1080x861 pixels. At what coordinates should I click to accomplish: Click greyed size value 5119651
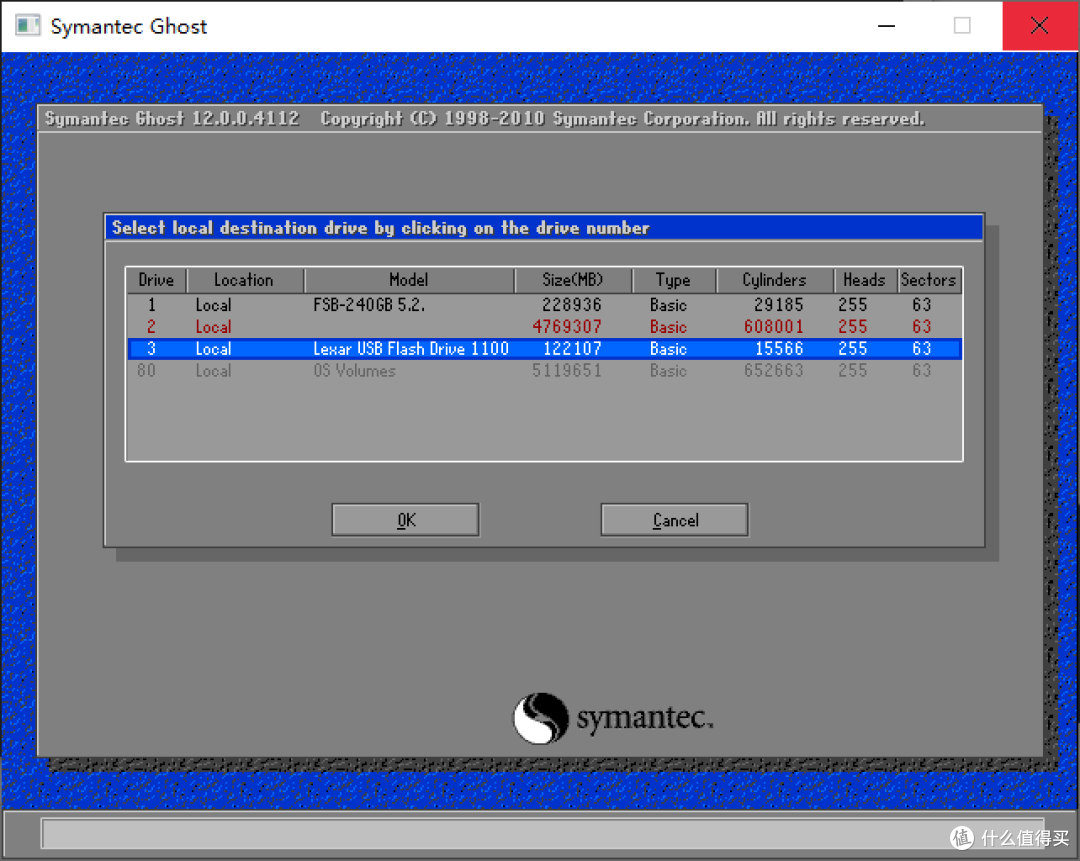[x=567, y=371]
